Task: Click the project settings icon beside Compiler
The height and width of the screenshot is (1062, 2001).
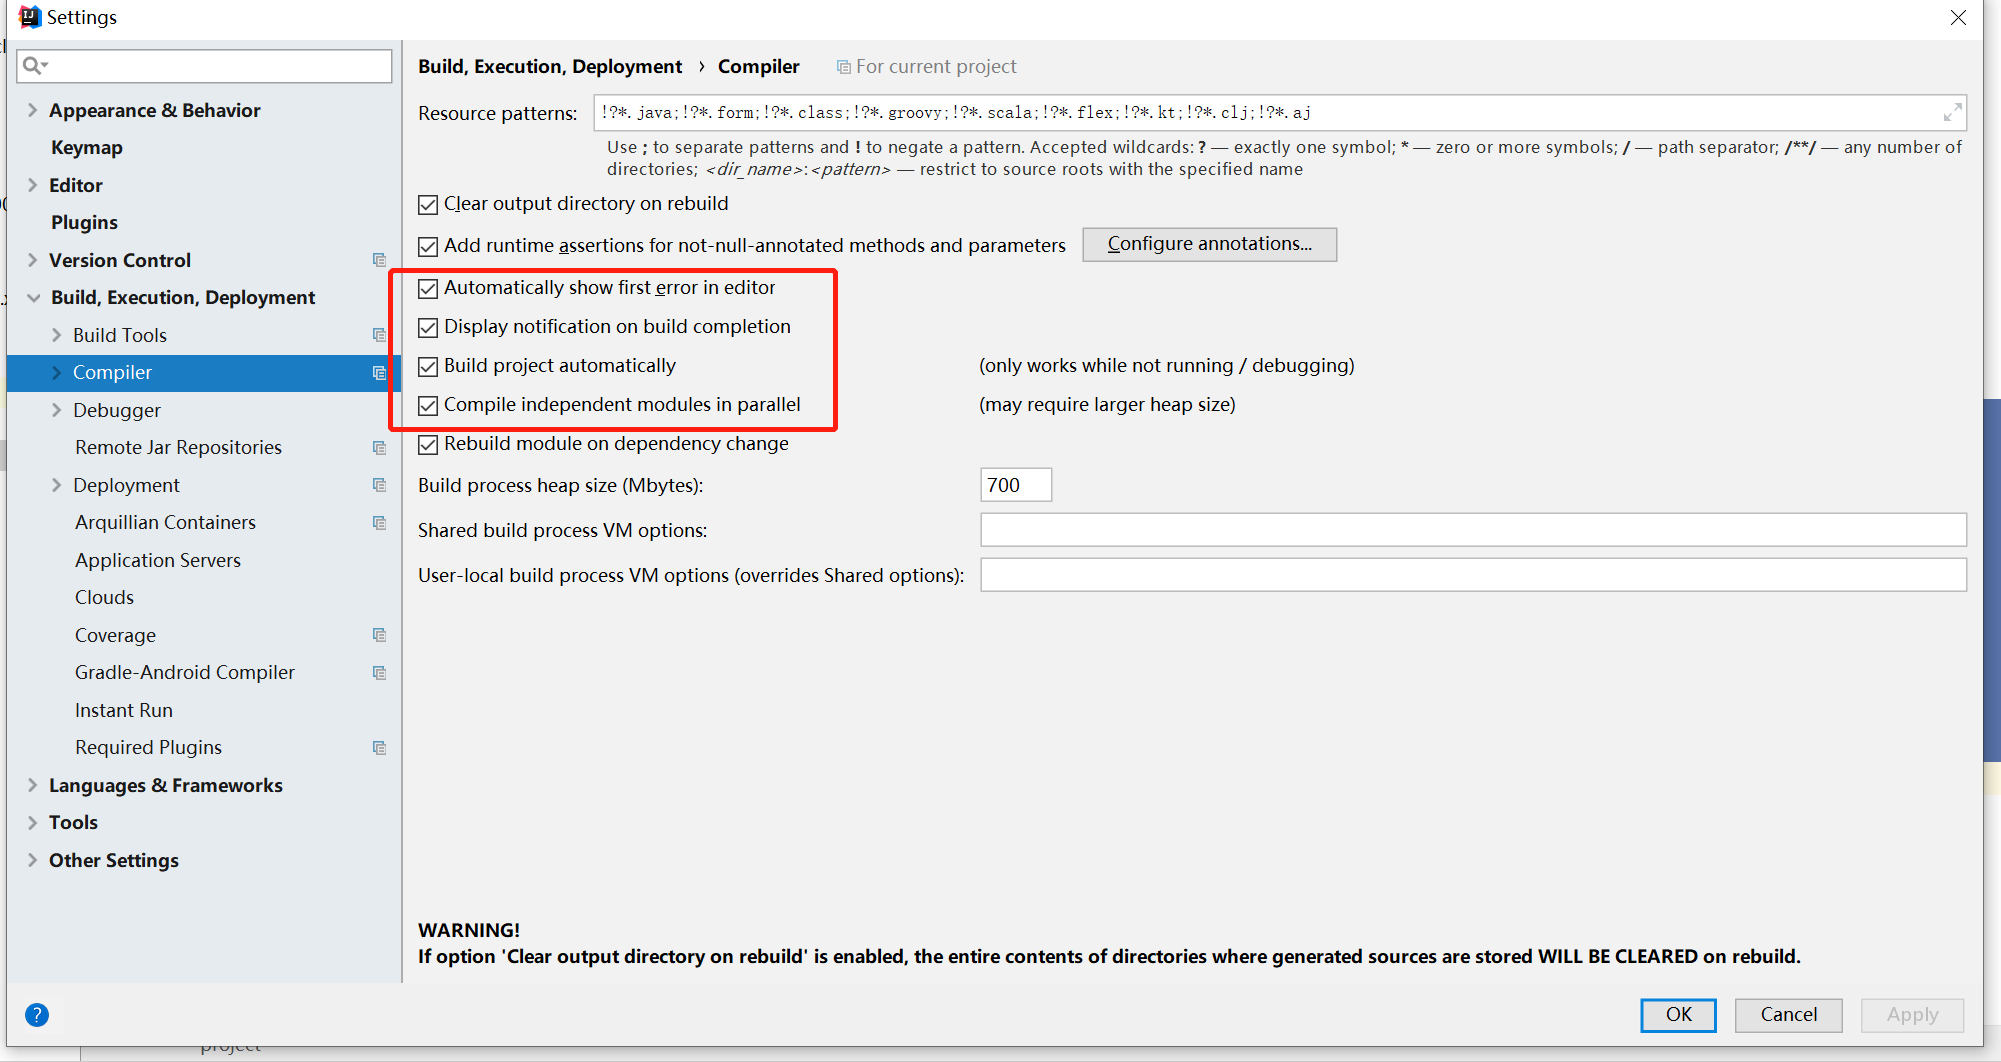Action: [x=379, y=372]
